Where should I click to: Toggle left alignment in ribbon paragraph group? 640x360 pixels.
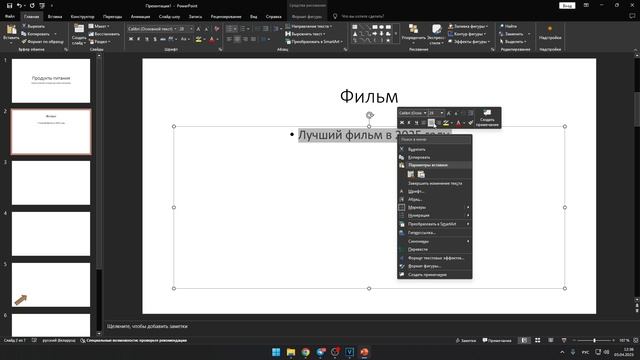coord(229,39)
